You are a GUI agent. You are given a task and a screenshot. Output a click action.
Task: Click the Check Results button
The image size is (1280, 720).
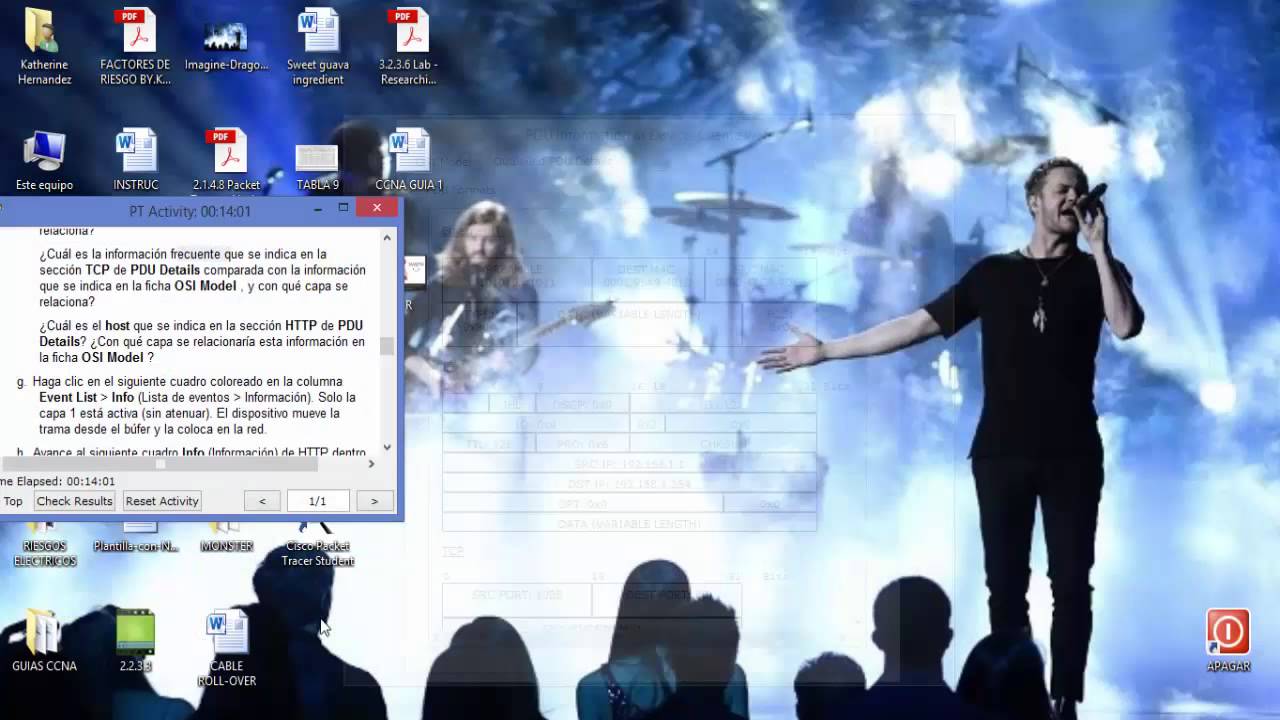pos(74,501)
